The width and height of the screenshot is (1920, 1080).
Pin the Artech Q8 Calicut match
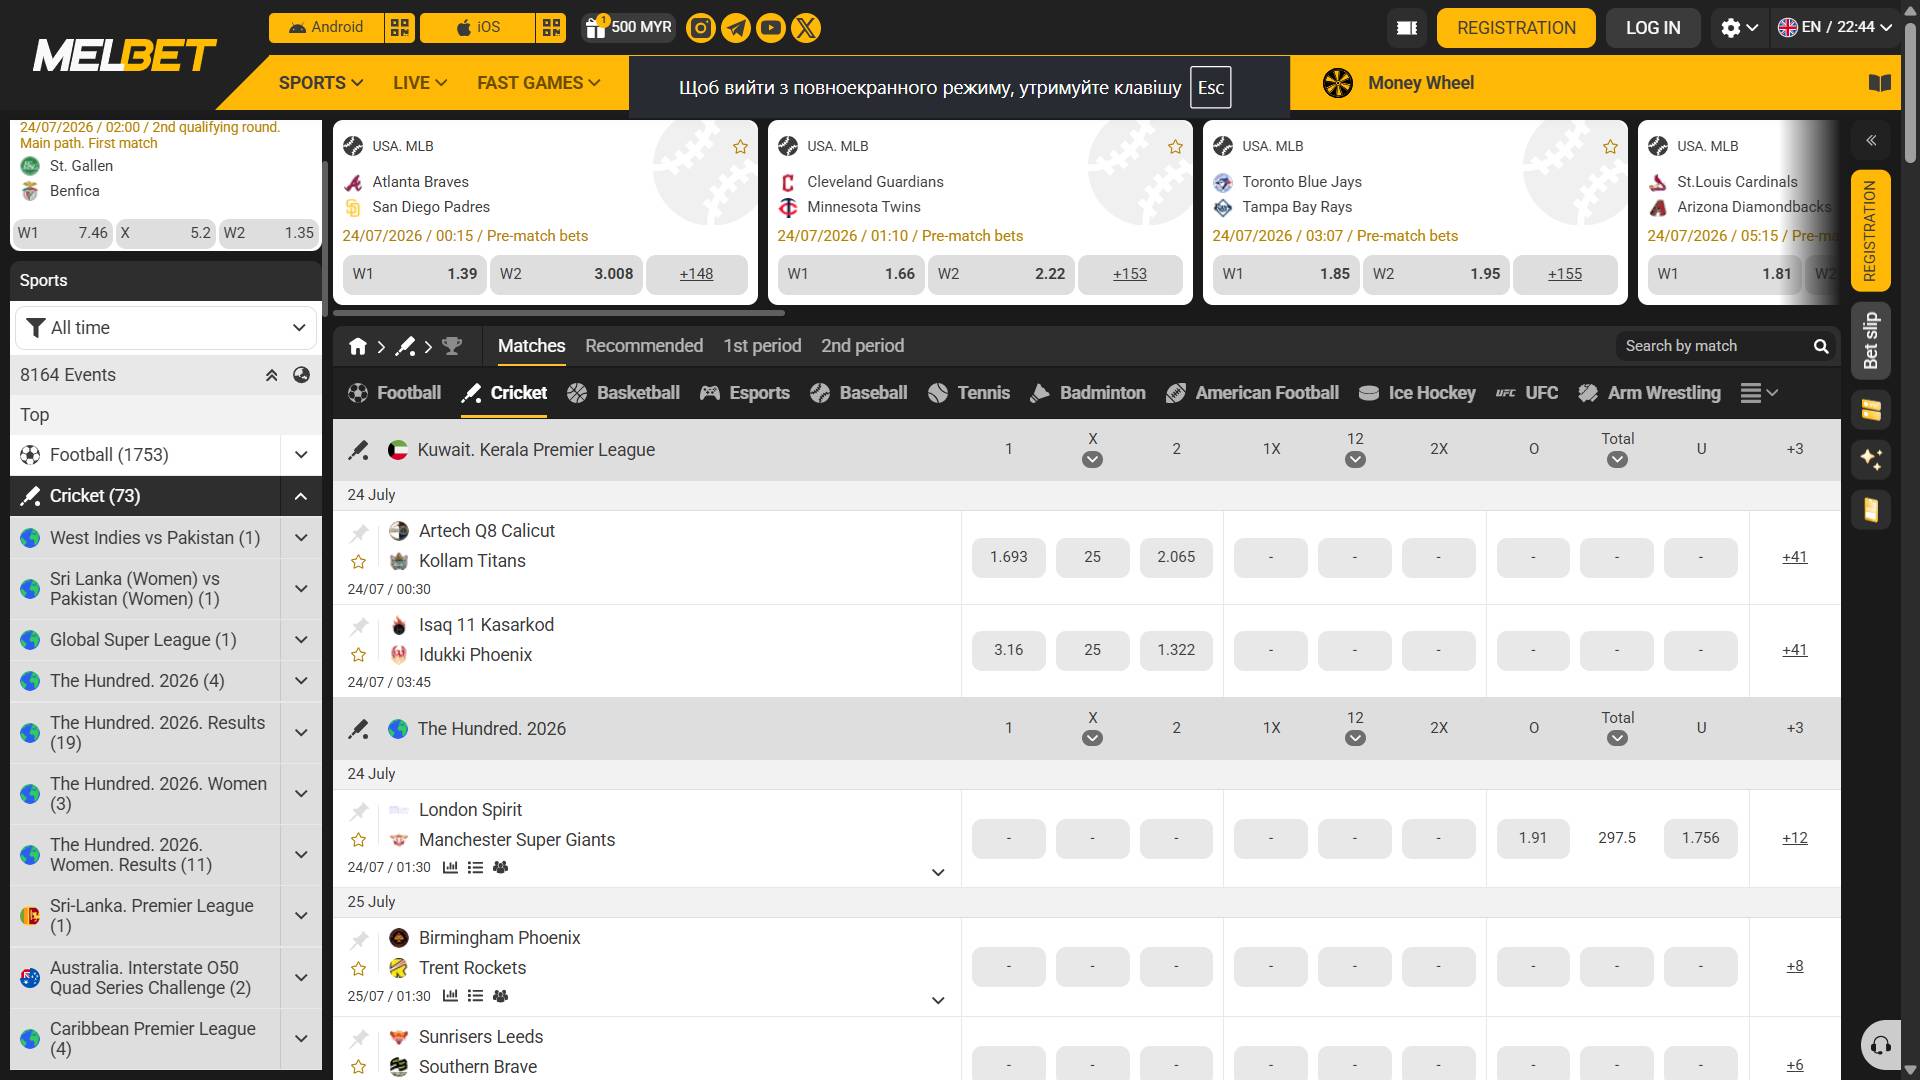point(359,532)
